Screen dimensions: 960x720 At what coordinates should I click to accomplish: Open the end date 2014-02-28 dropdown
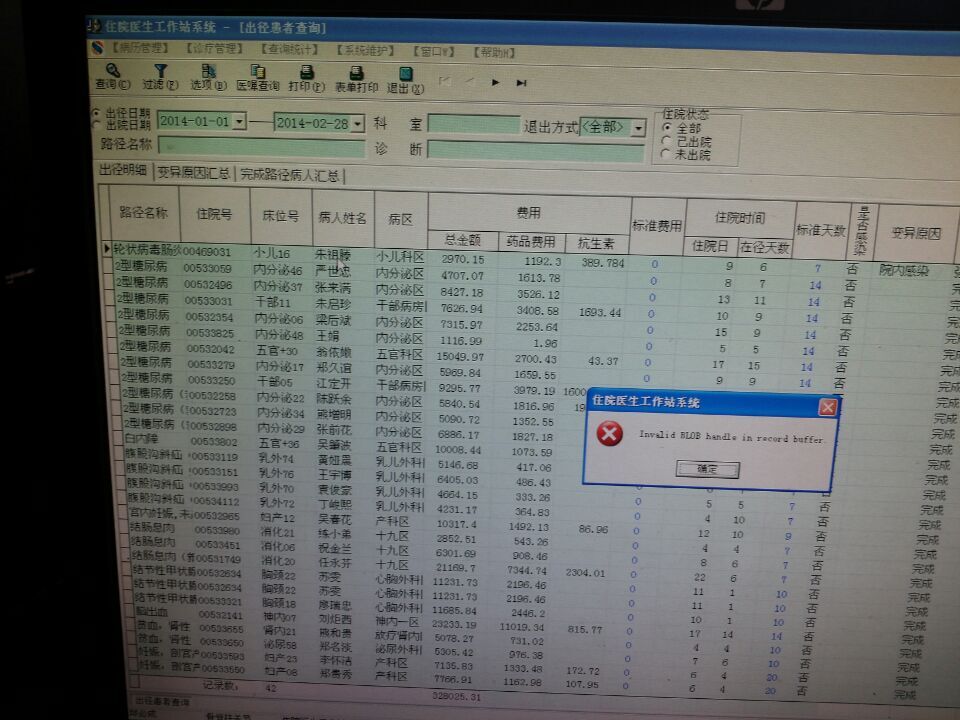click(358, 124)
